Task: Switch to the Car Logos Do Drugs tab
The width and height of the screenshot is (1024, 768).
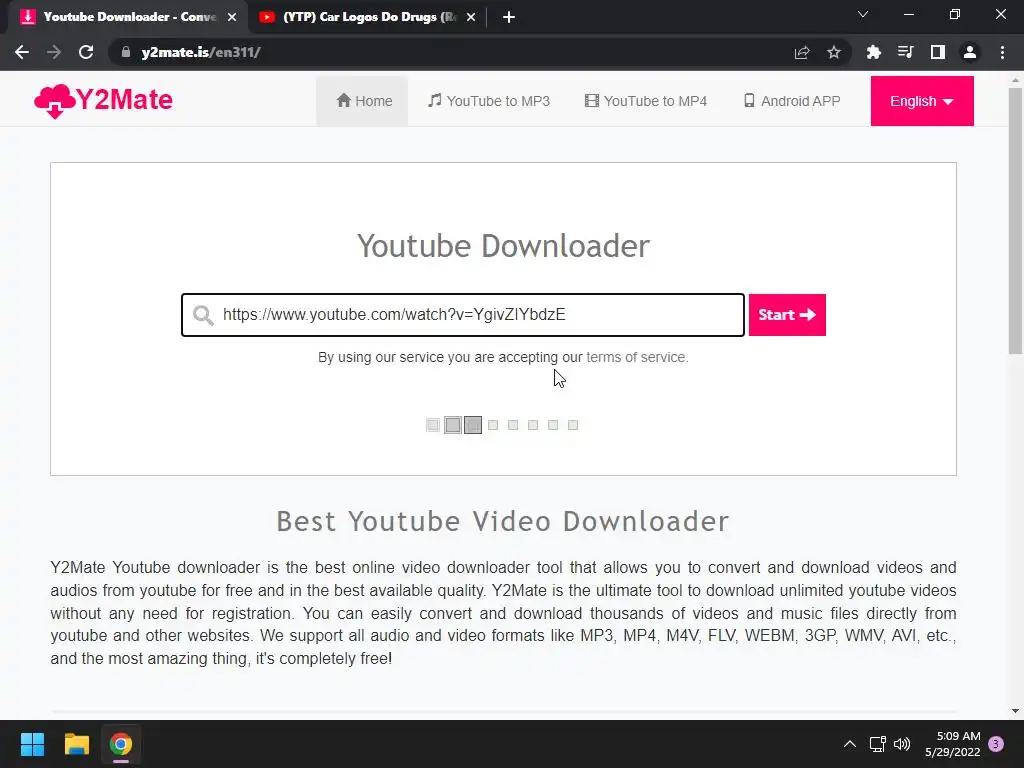Action: click(x=370, y=17)
